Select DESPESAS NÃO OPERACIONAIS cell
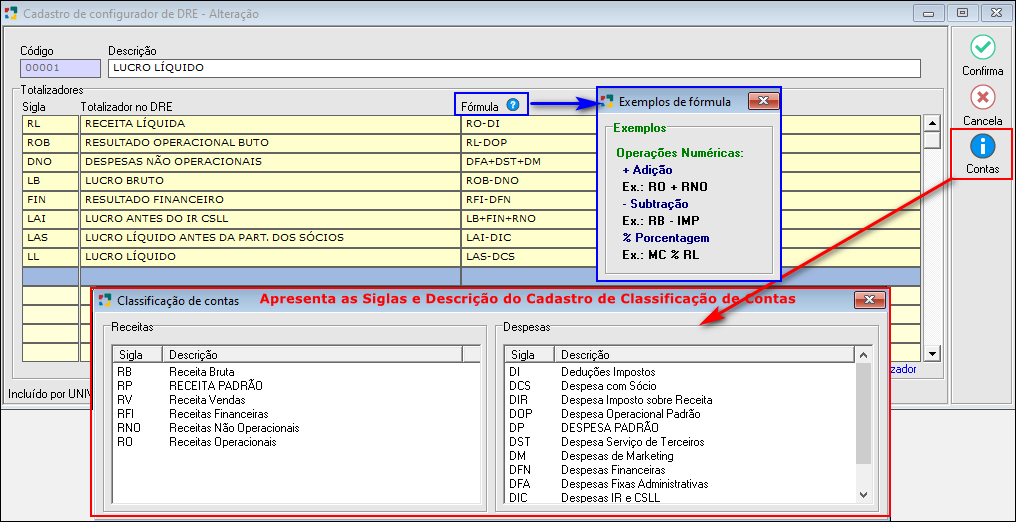This screenshot has width=1016, height=522. 270,161
